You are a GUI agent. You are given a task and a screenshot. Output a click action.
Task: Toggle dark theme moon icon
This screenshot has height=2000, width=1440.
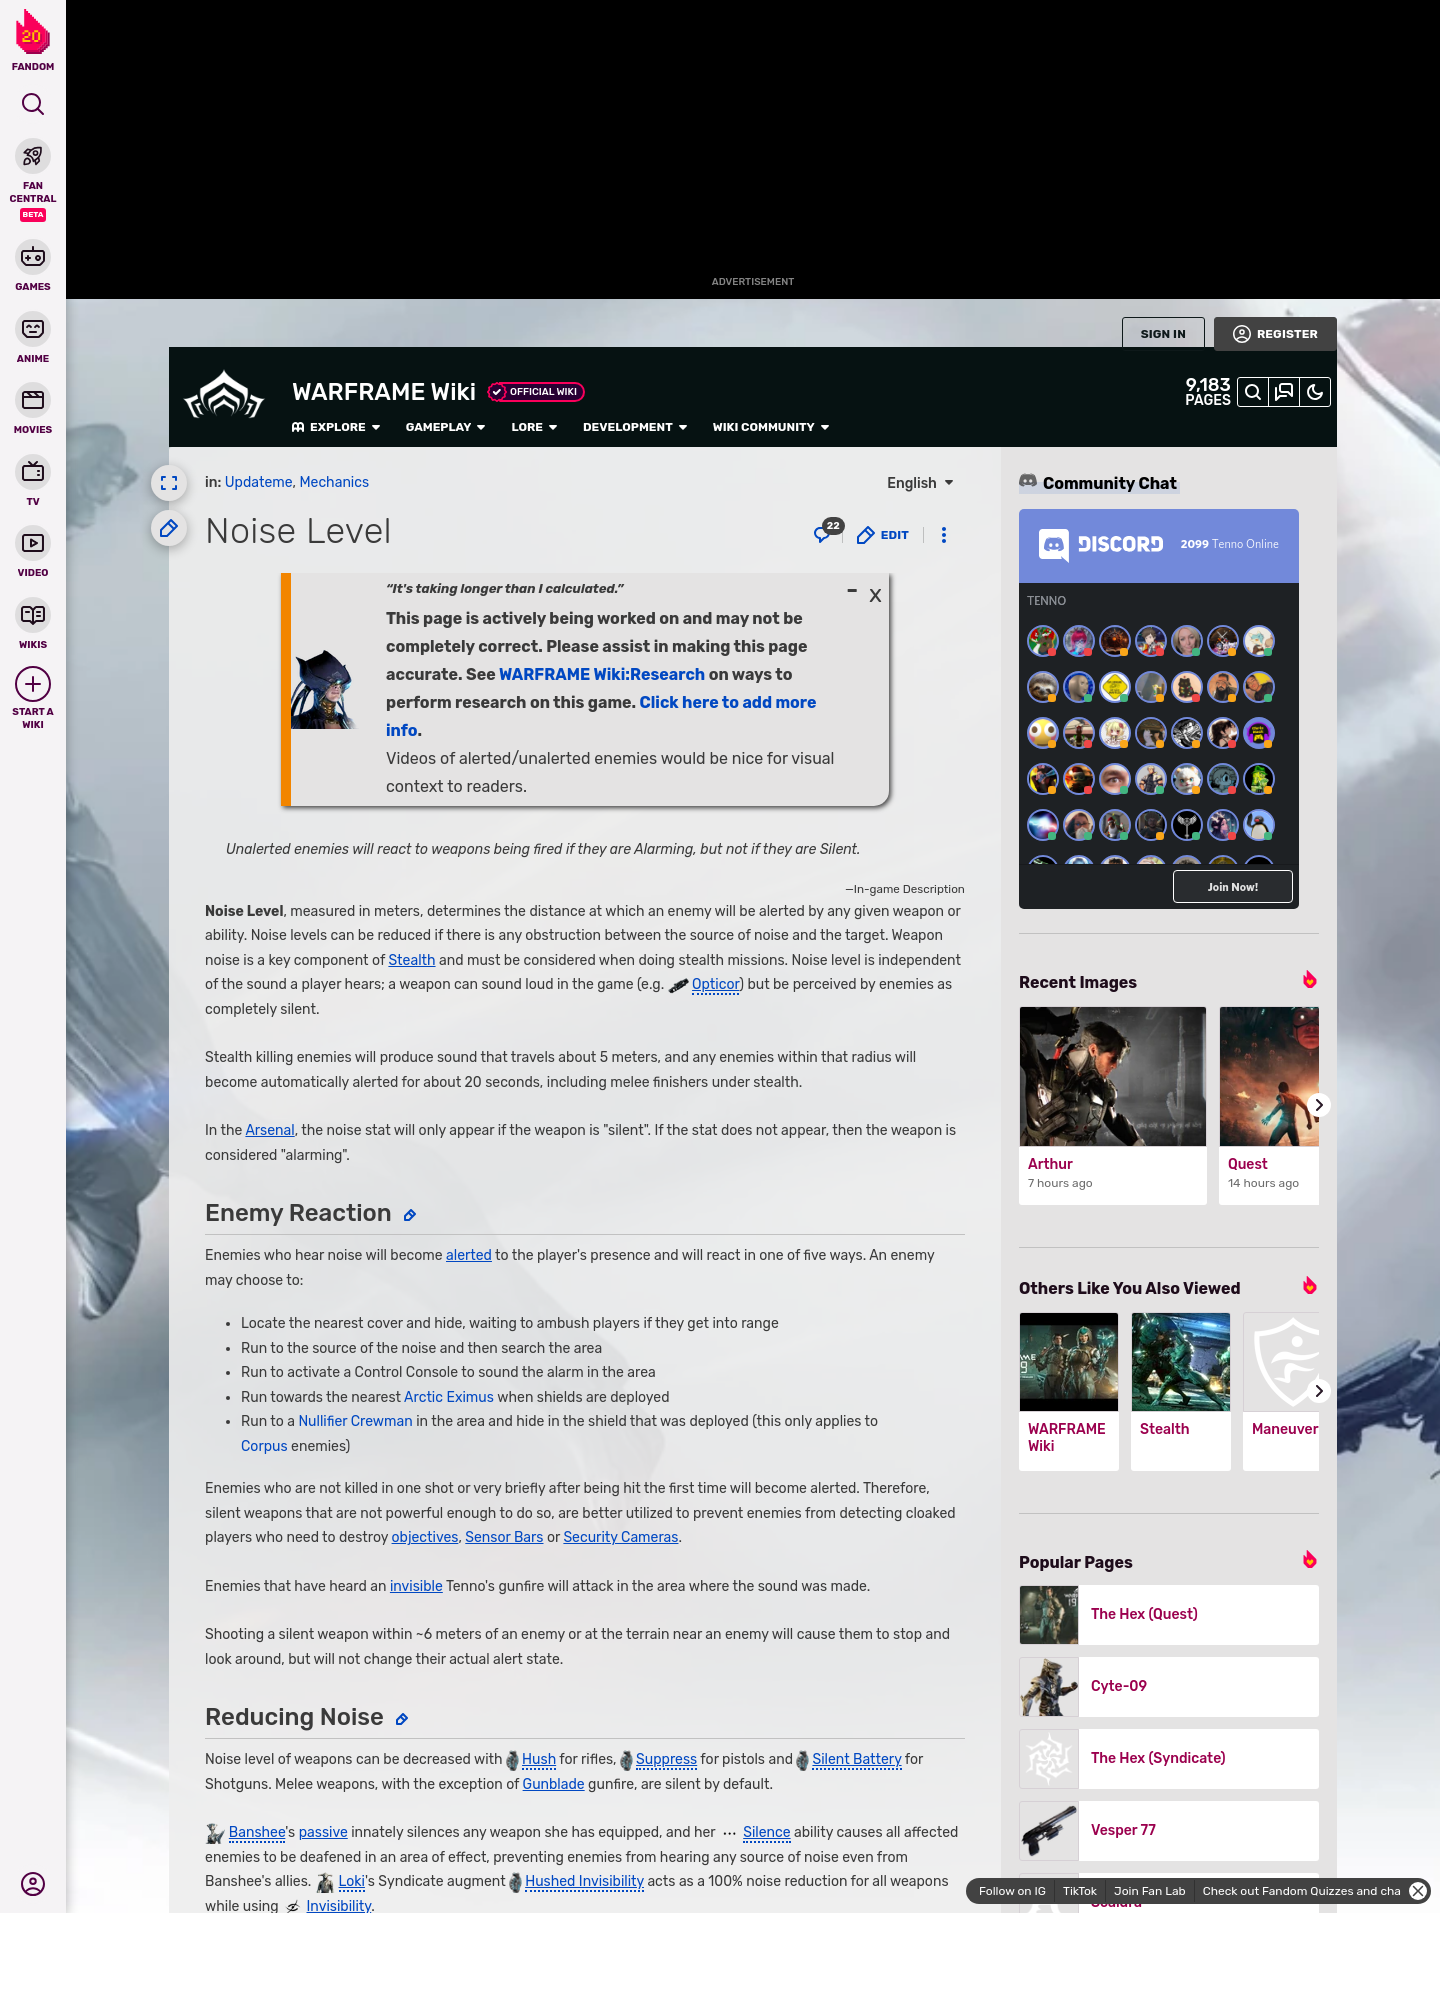[x=1315, y=392]
